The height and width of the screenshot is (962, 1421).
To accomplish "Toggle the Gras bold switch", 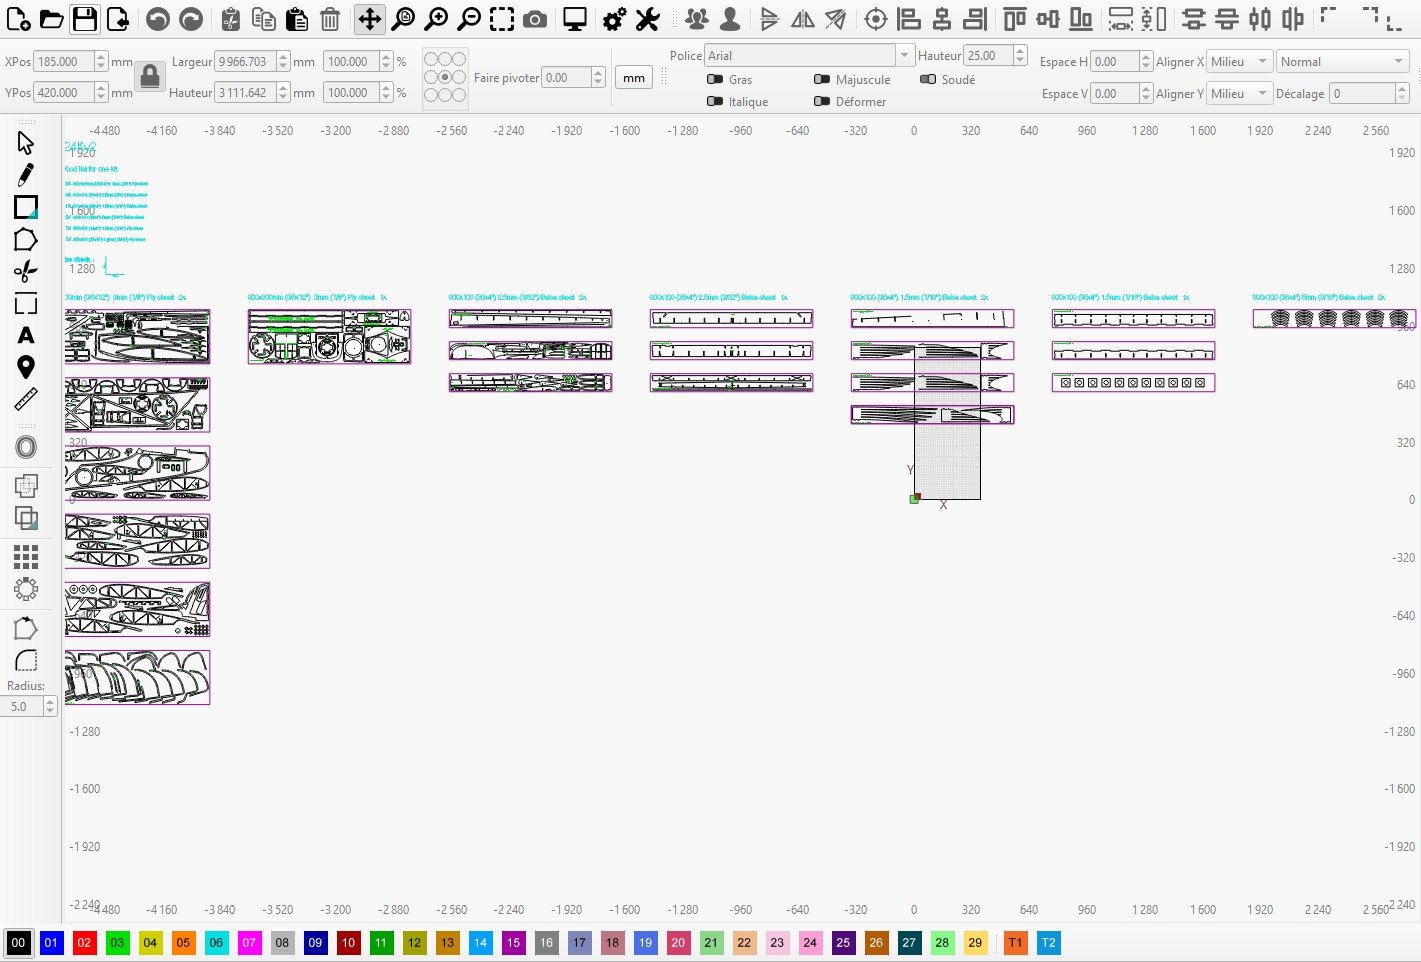I will (715, 80).
